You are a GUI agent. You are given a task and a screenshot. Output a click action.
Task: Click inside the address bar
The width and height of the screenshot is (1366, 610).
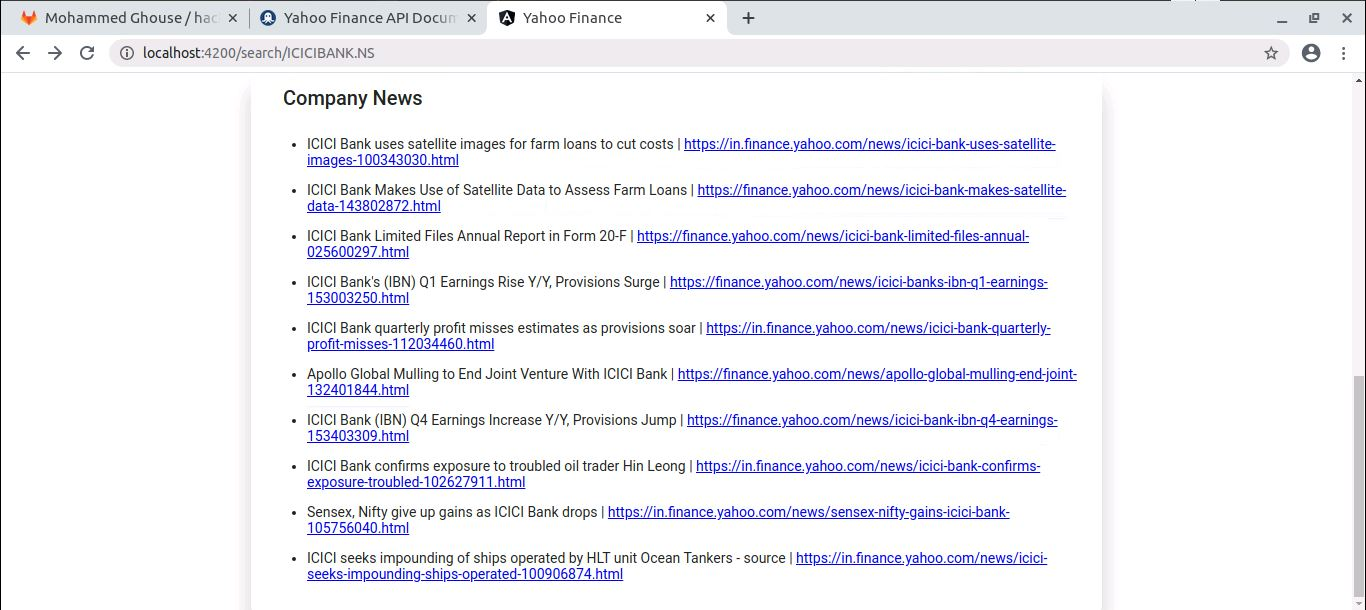click(x=400, y=53)
